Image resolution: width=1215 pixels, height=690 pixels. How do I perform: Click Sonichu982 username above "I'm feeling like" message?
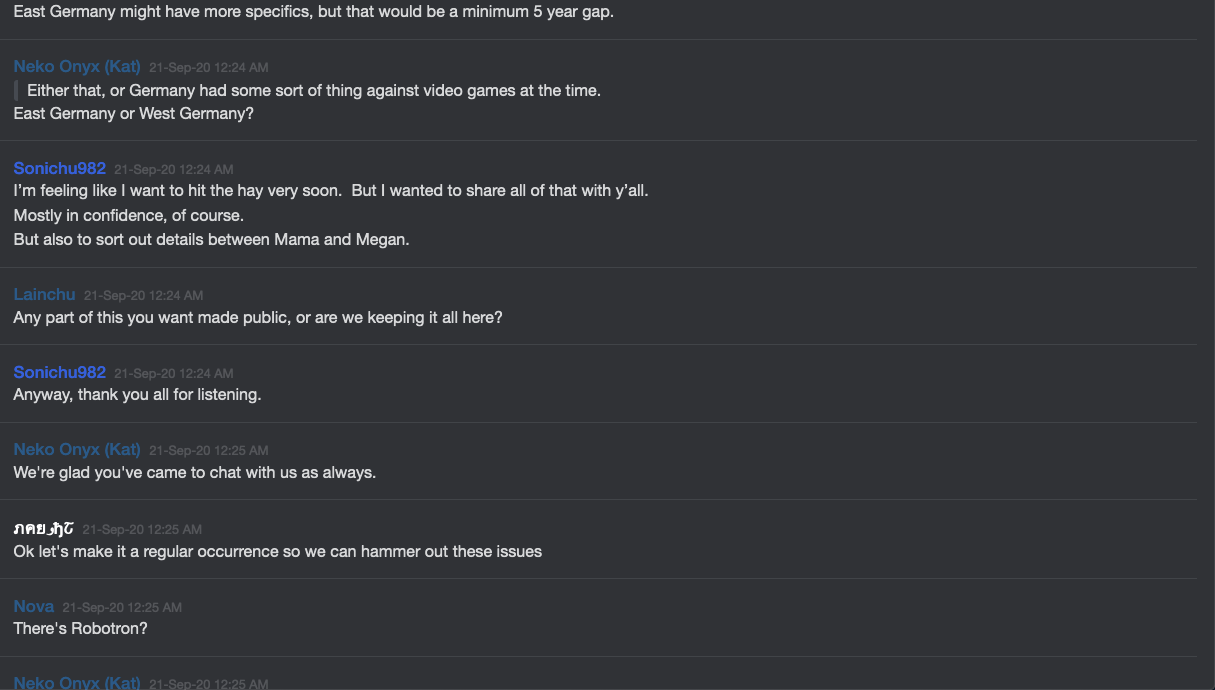[x=59, y=169]
